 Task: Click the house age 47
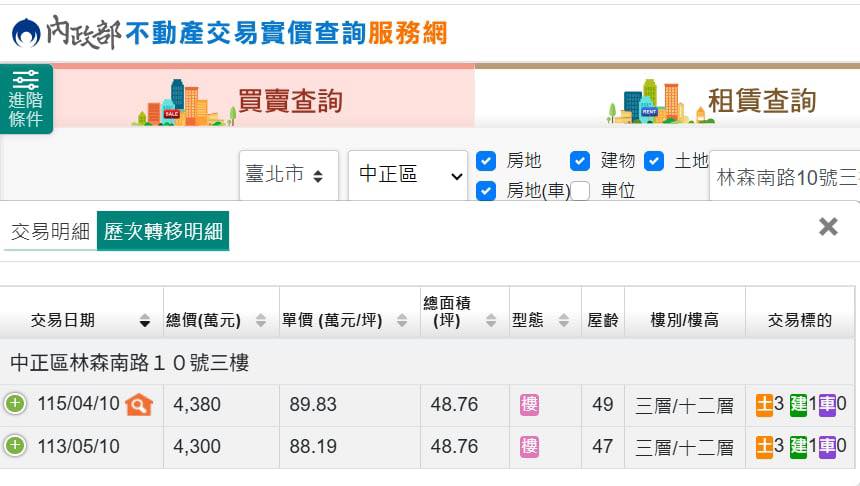(x=602, y=447)
